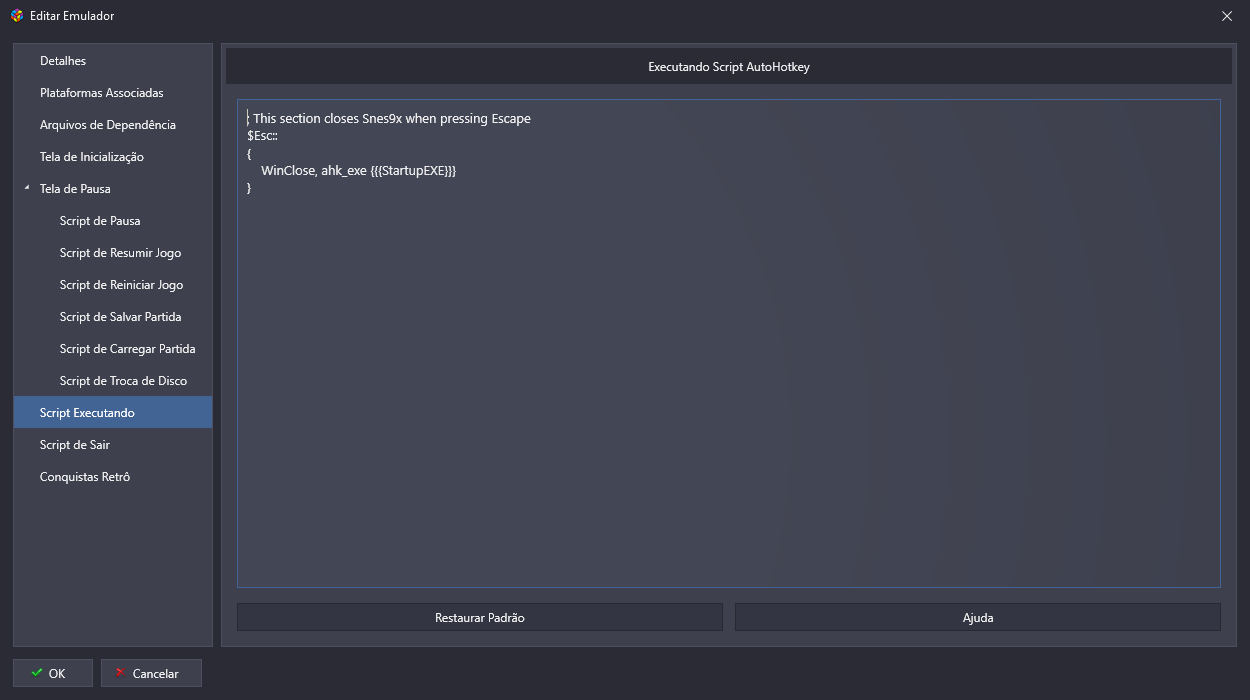Go to Arquivos de Dependência
1250x700 pixels.
coord(107,125)
